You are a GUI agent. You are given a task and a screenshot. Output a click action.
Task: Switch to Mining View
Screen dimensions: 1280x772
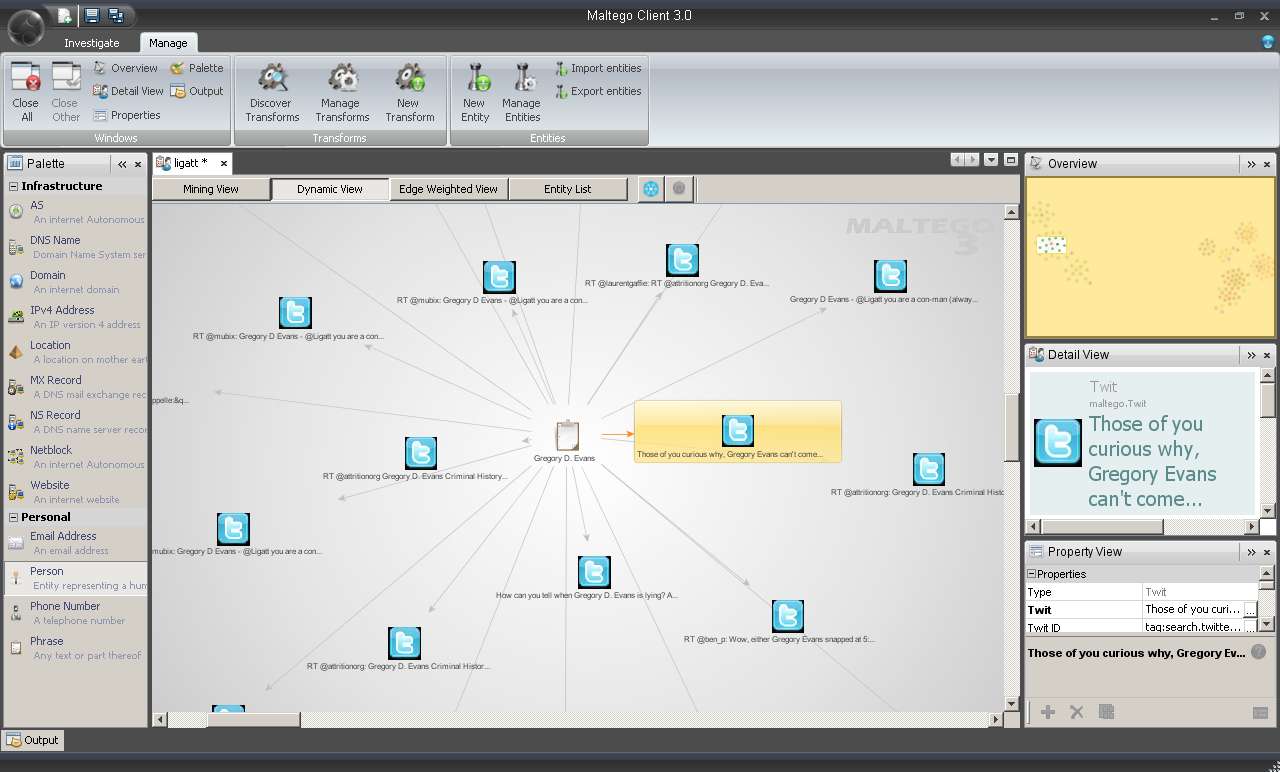pos(211,189)
